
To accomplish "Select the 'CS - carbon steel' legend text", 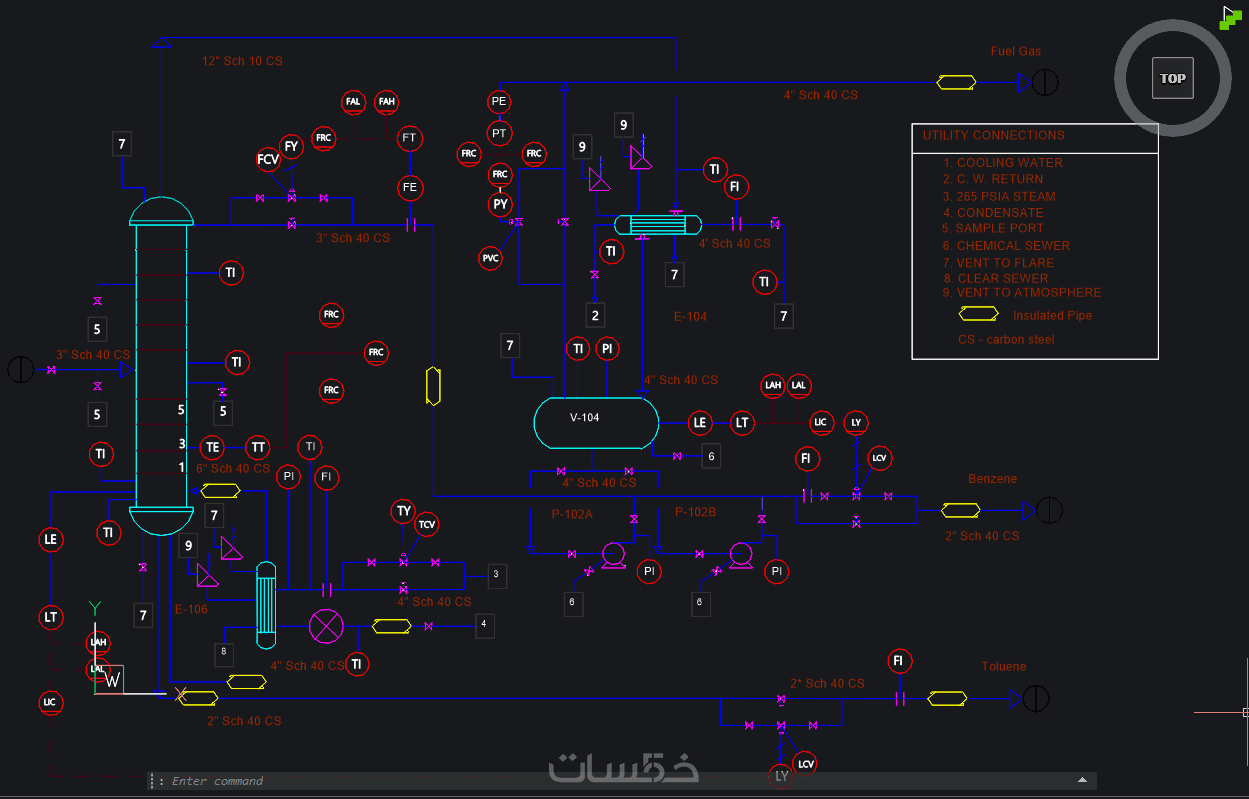I will click(1006, 339).
